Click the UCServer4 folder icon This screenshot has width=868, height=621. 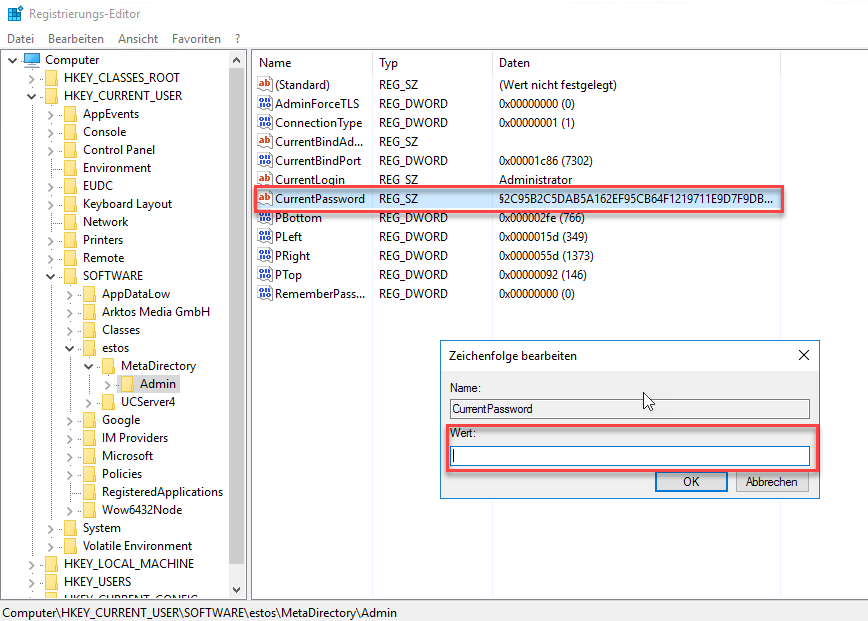(x=108, y=402)
